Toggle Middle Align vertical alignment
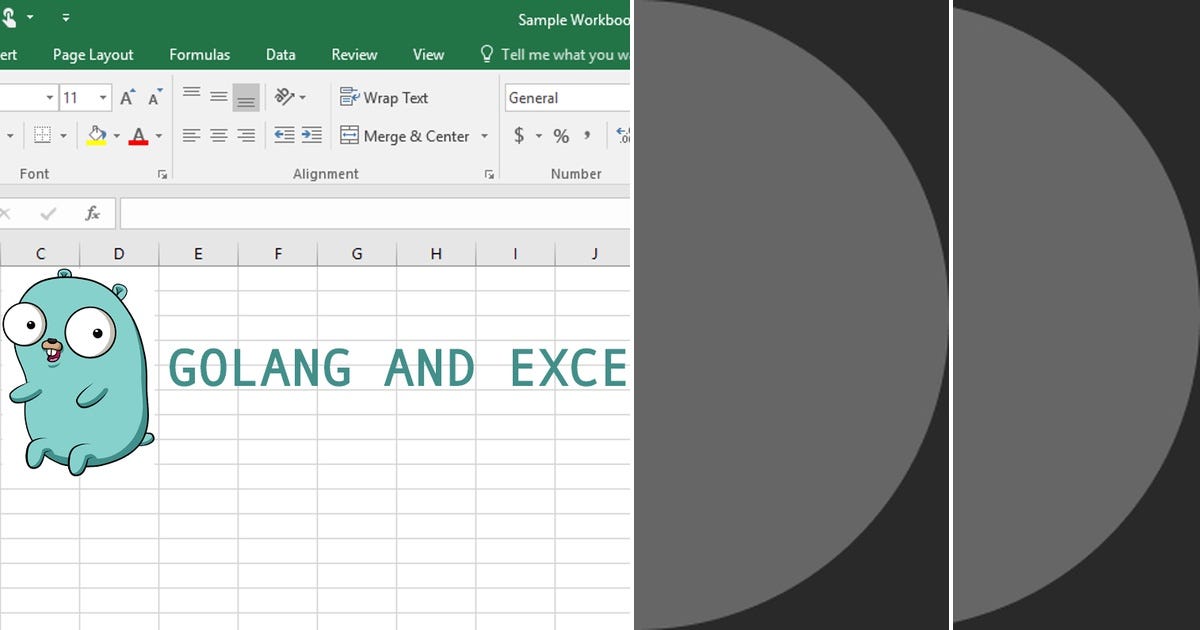This screenshot has height=630, width=1200. [218, 96]
